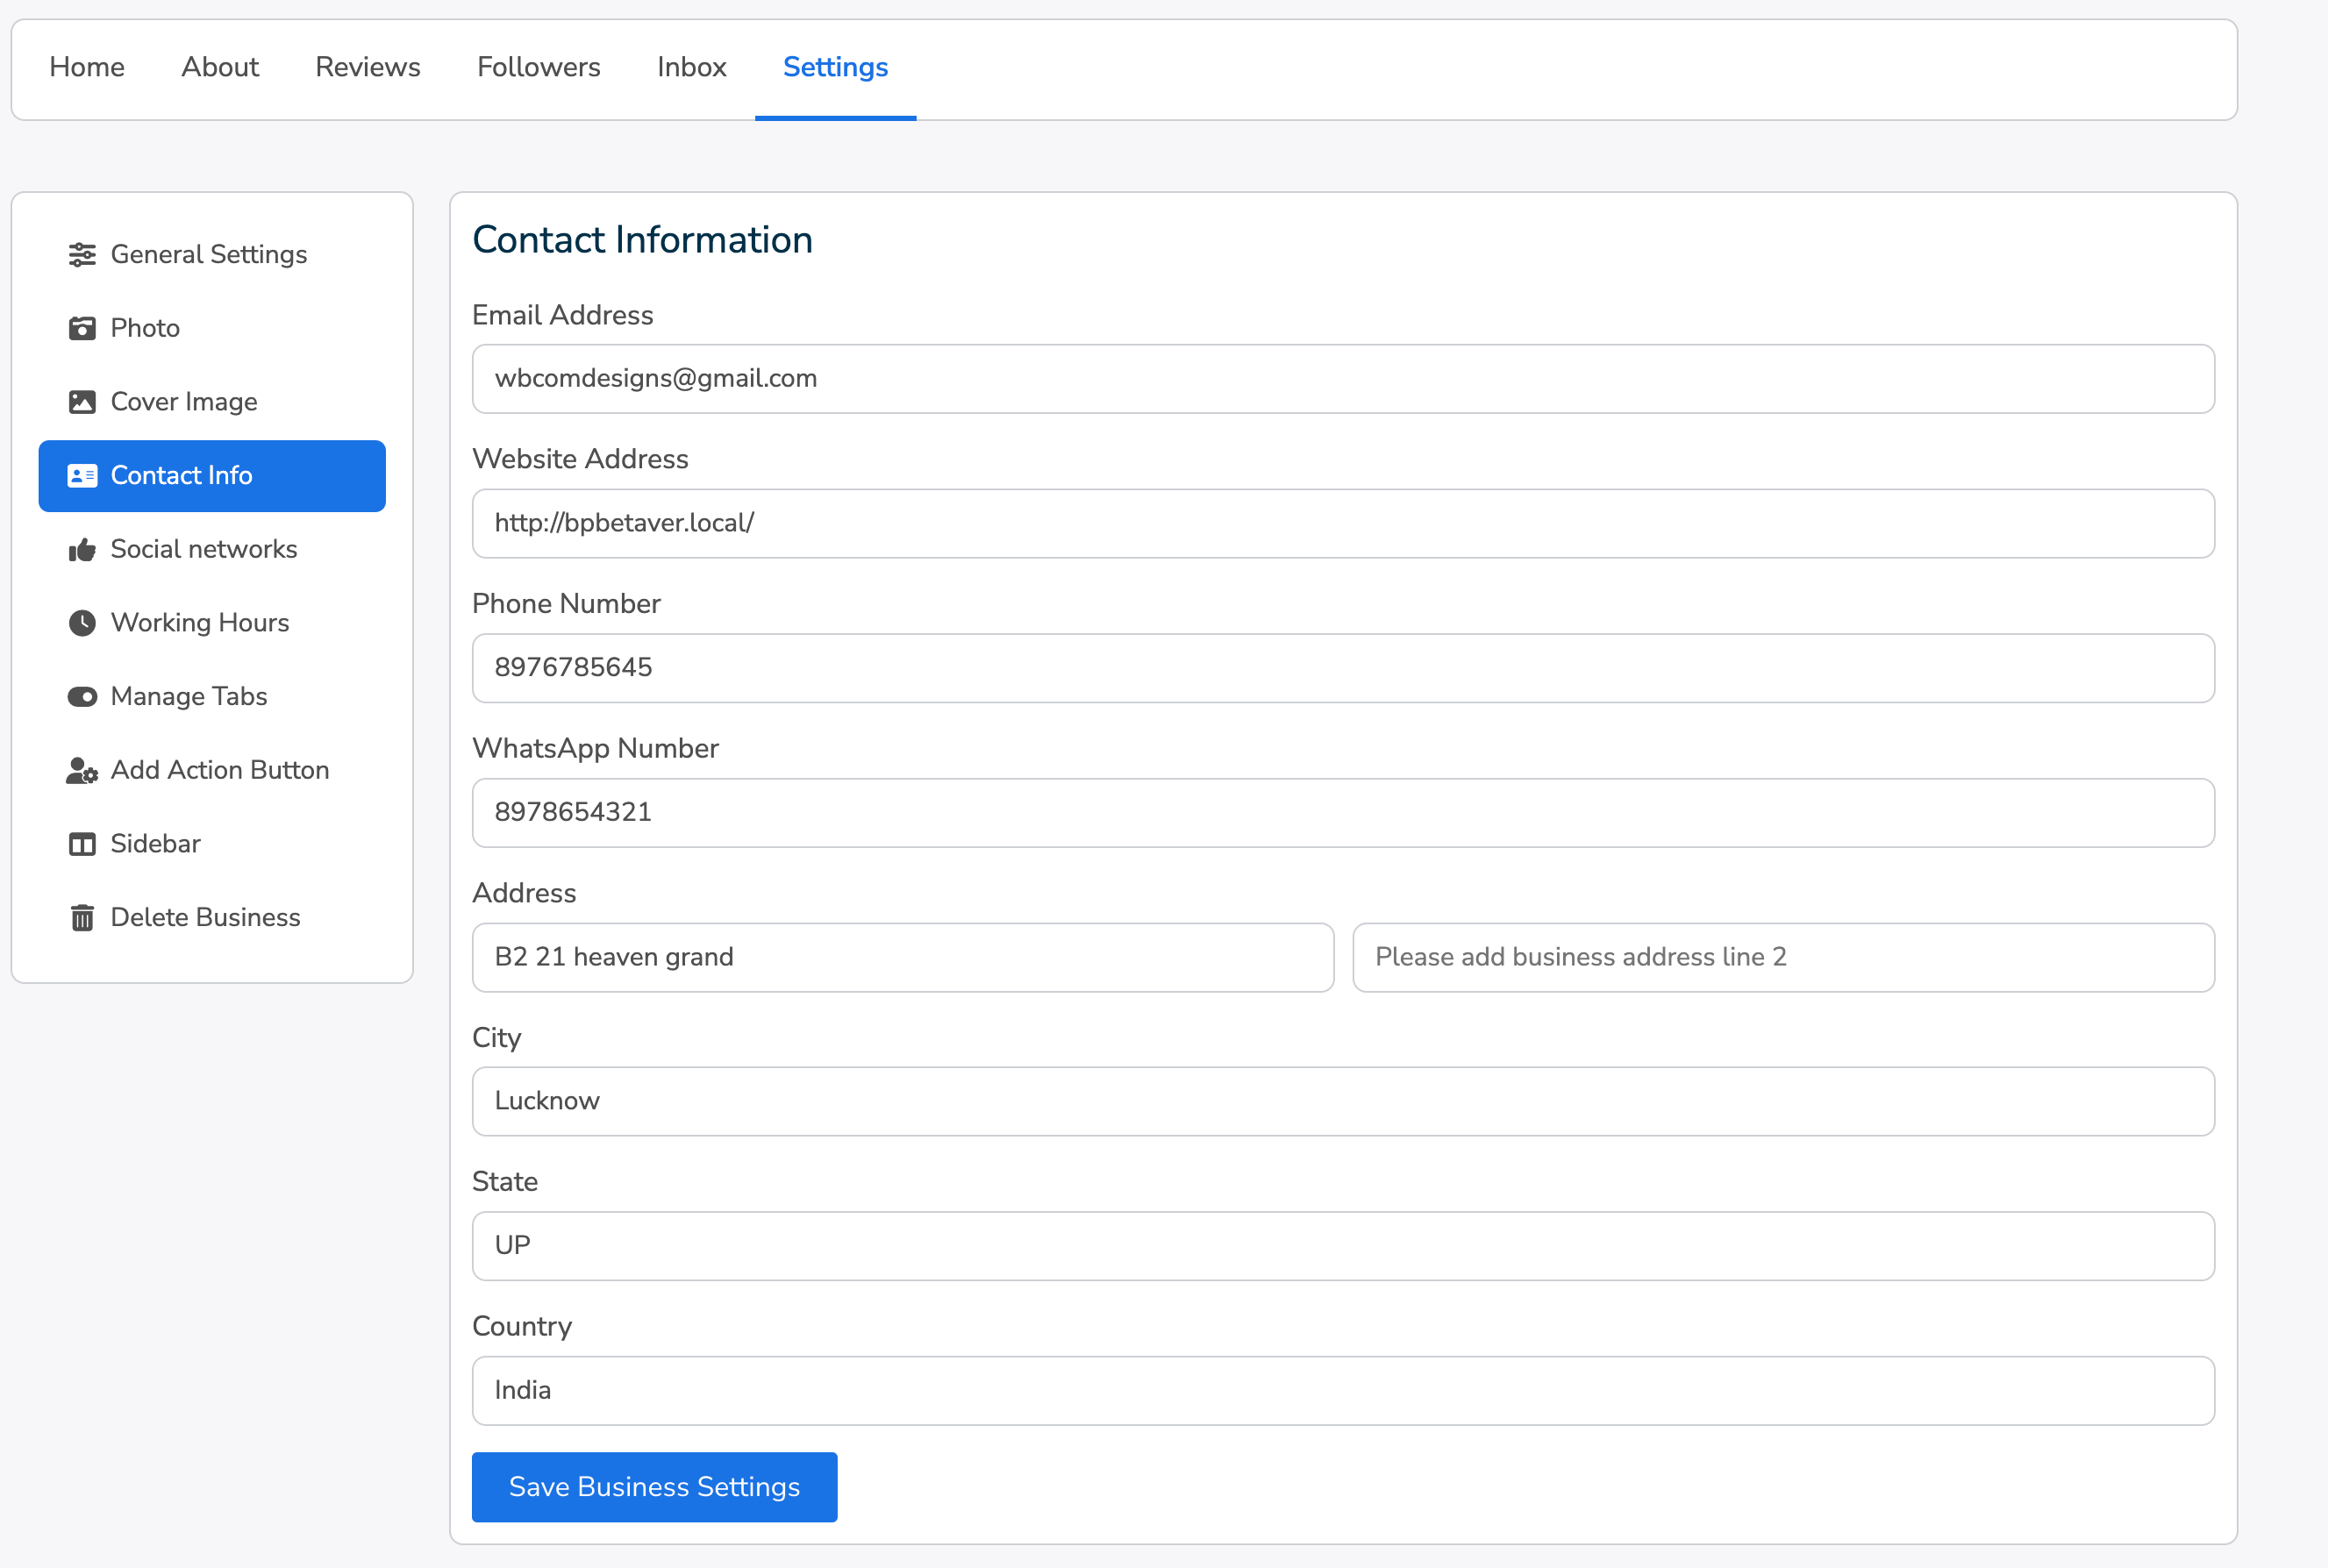Click Save Business Settings
2328x1568 pixels.
click(x=654, y=1486)
